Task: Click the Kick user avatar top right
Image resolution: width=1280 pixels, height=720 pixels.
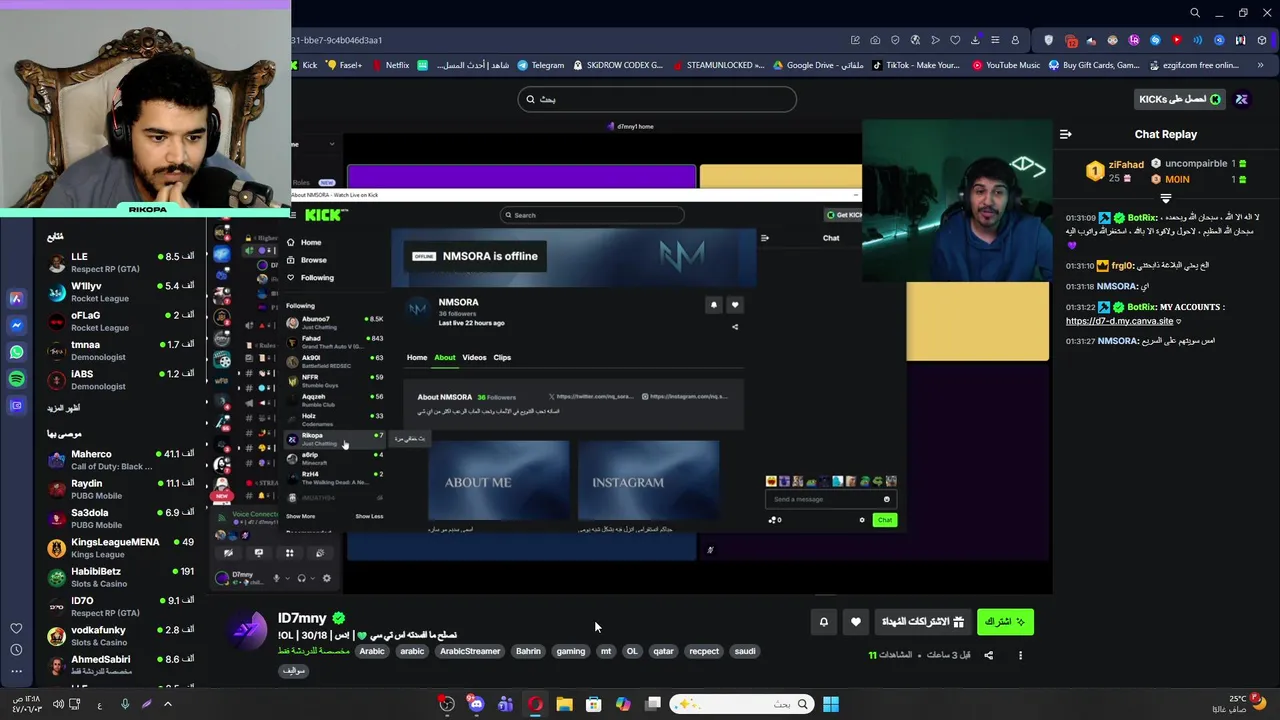Action: [x=1242, y=99]
